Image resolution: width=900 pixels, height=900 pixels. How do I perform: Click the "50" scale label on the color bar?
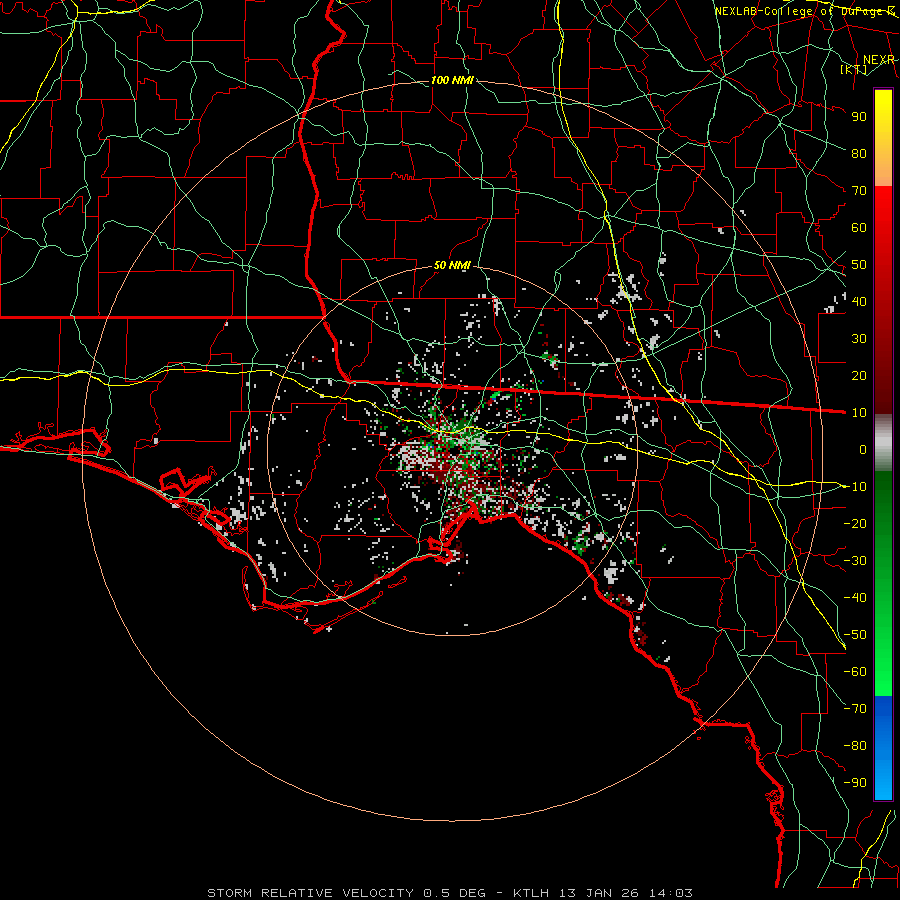pyautogui.click(x=859, y=265)
